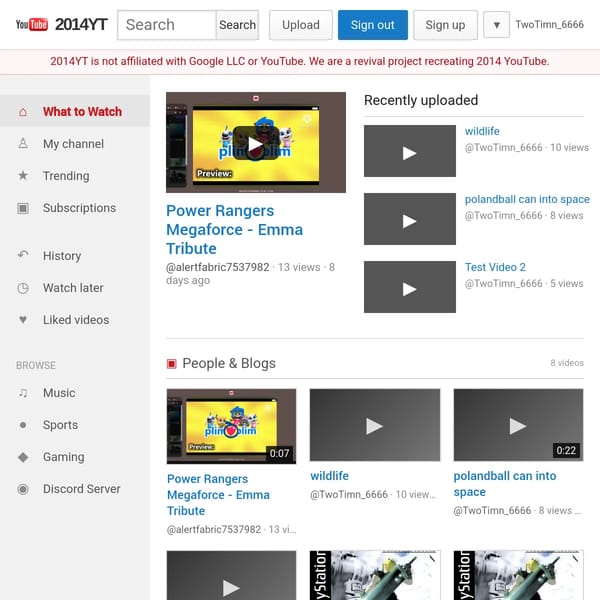Viewport: 600px width, 600px height.
Task: Open the People & Blogs section heading
Action: 229,363
